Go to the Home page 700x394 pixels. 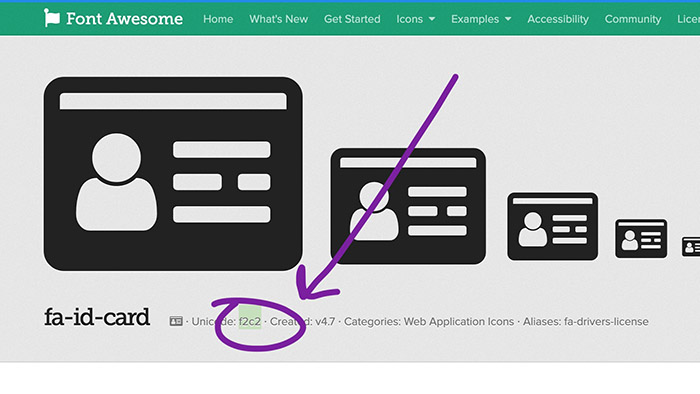pos(218,19)
